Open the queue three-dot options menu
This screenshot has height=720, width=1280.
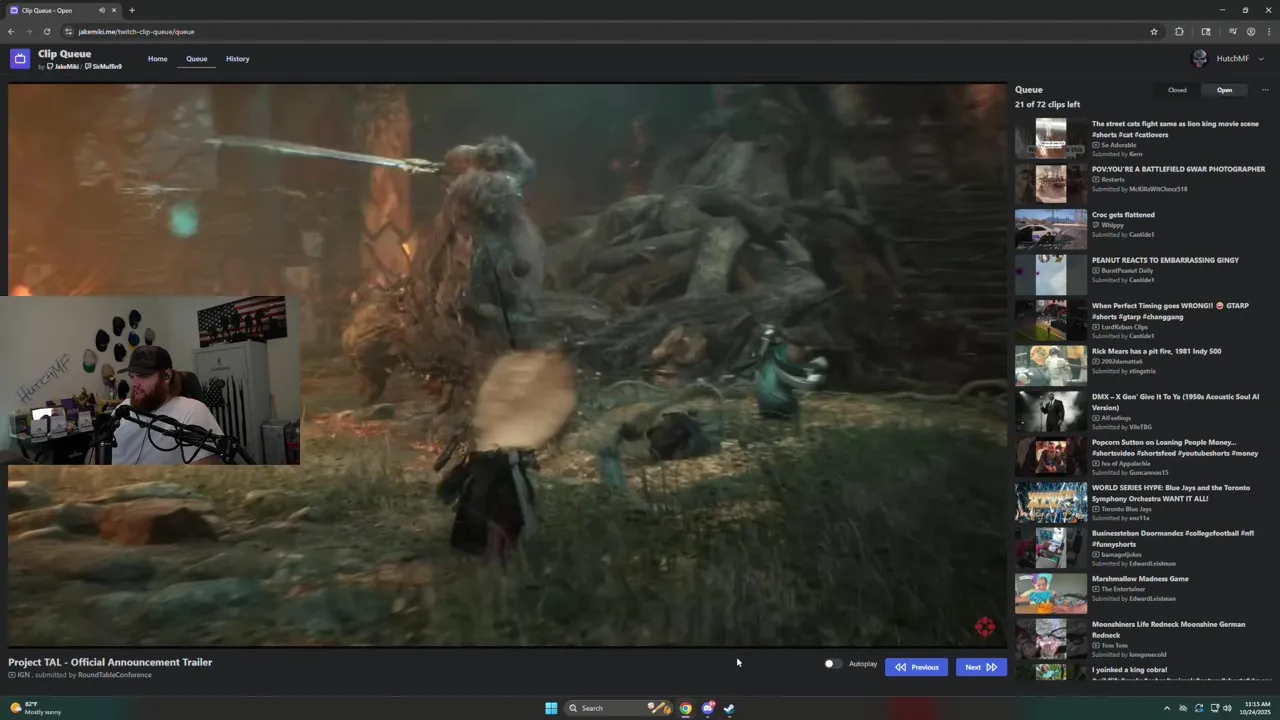pos(1265,90)
